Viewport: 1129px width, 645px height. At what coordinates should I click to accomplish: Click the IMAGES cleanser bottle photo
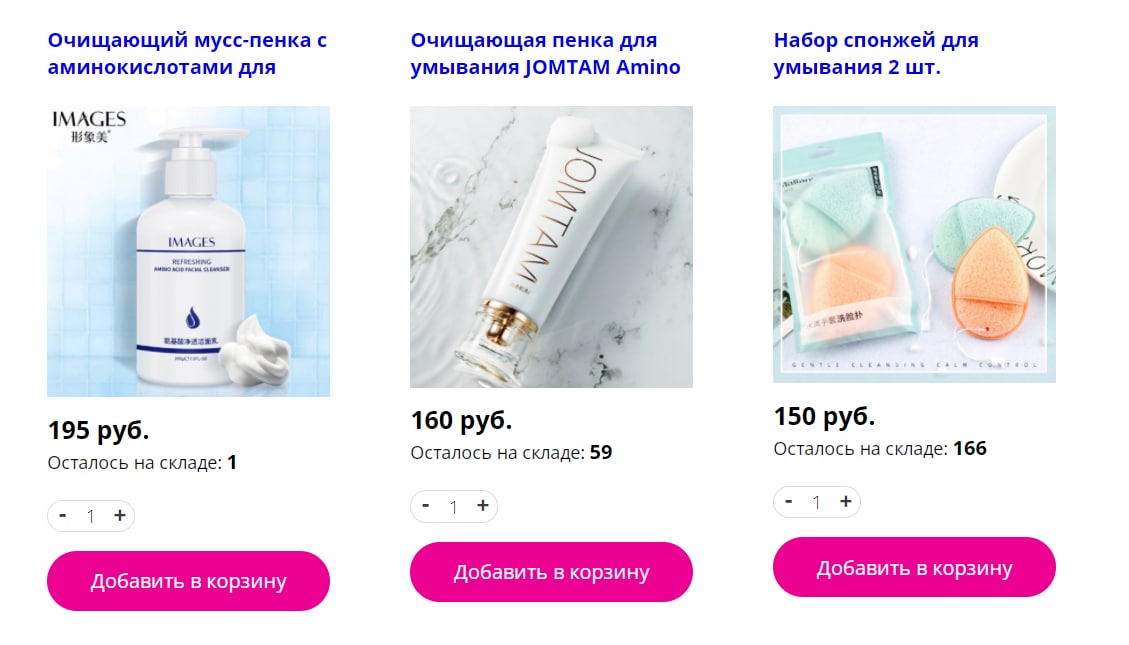189,251
